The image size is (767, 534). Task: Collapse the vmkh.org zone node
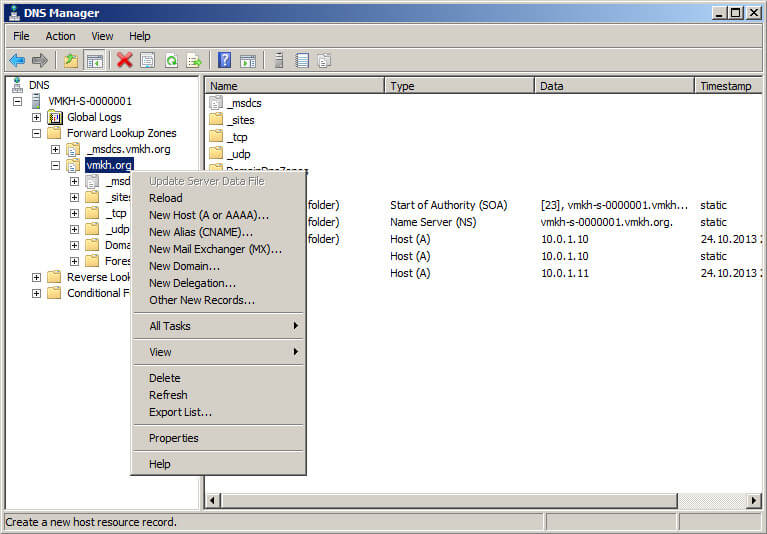[x=55, y=166]
